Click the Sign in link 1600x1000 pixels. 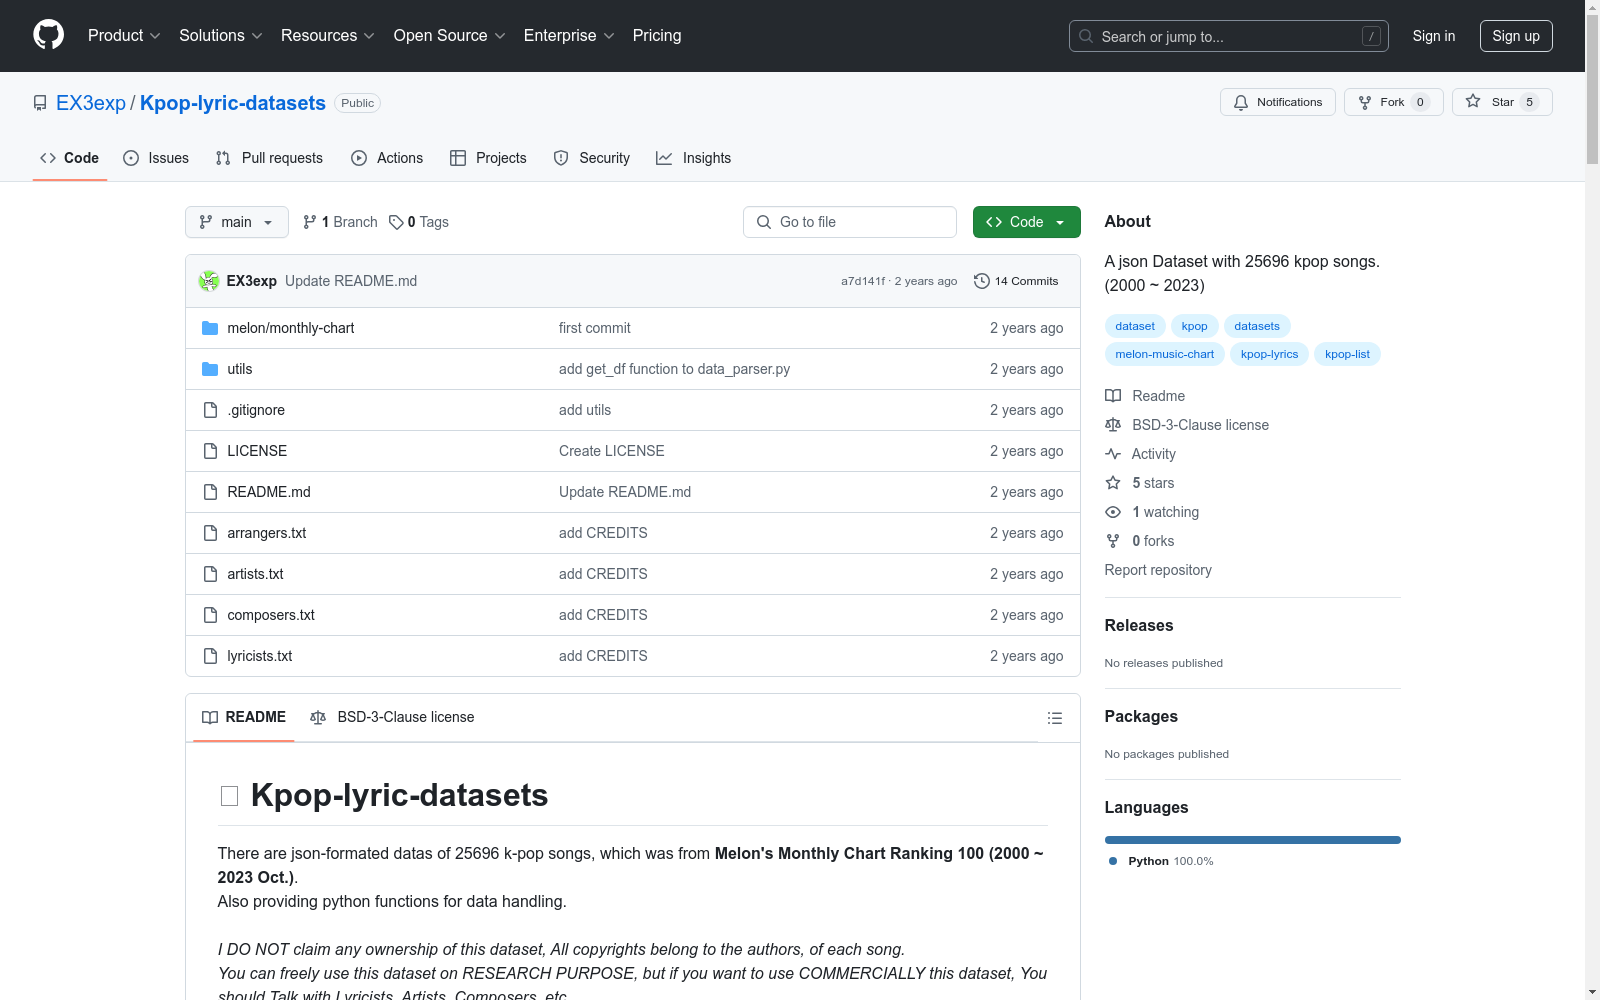click(1434, 36)
